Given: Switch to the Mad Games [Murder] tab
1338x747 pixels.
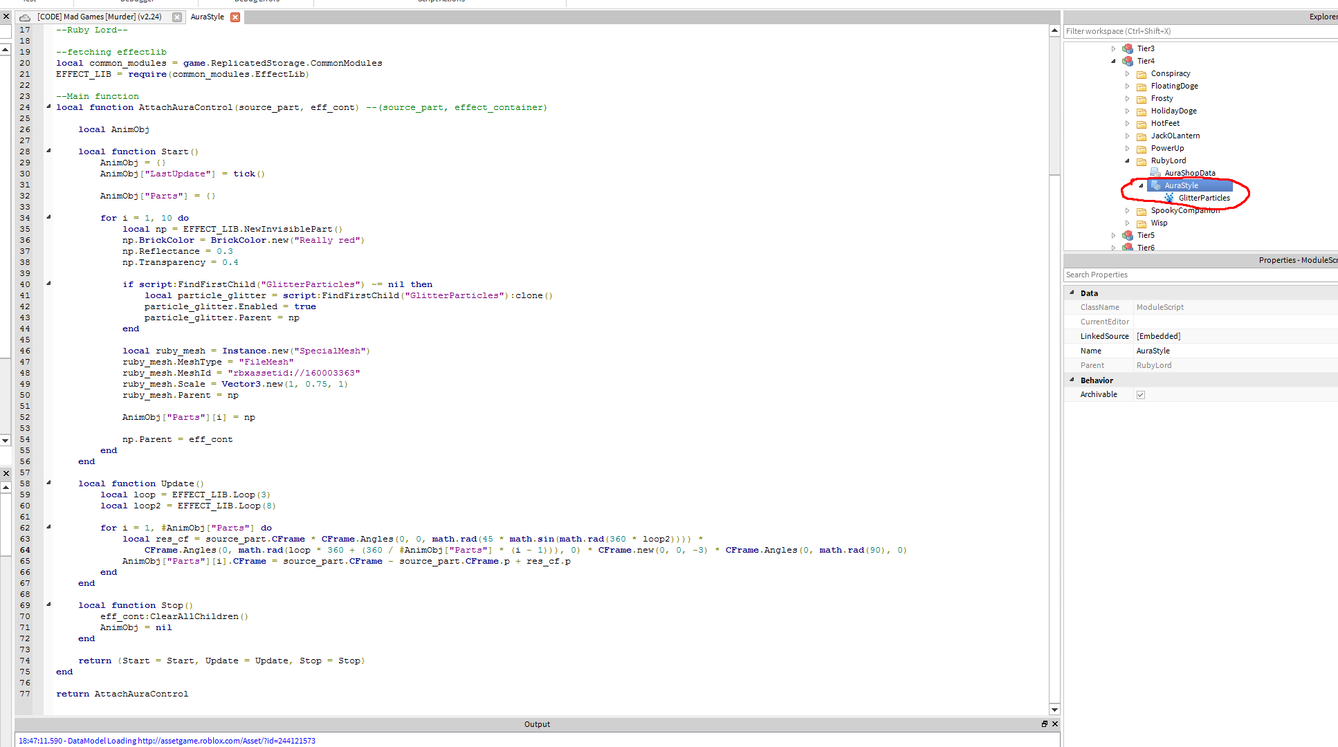Looking at the screenshot, I should tap(99, 17).
